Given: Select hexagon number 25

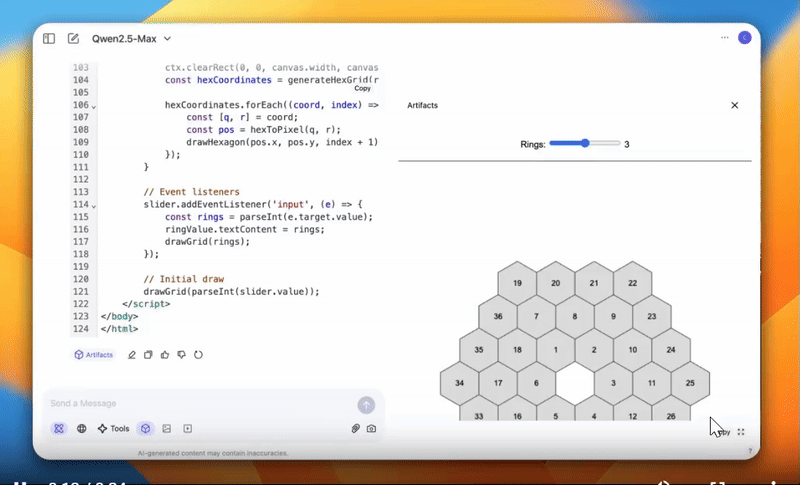Looking at the screenshot, I should 690,383.
